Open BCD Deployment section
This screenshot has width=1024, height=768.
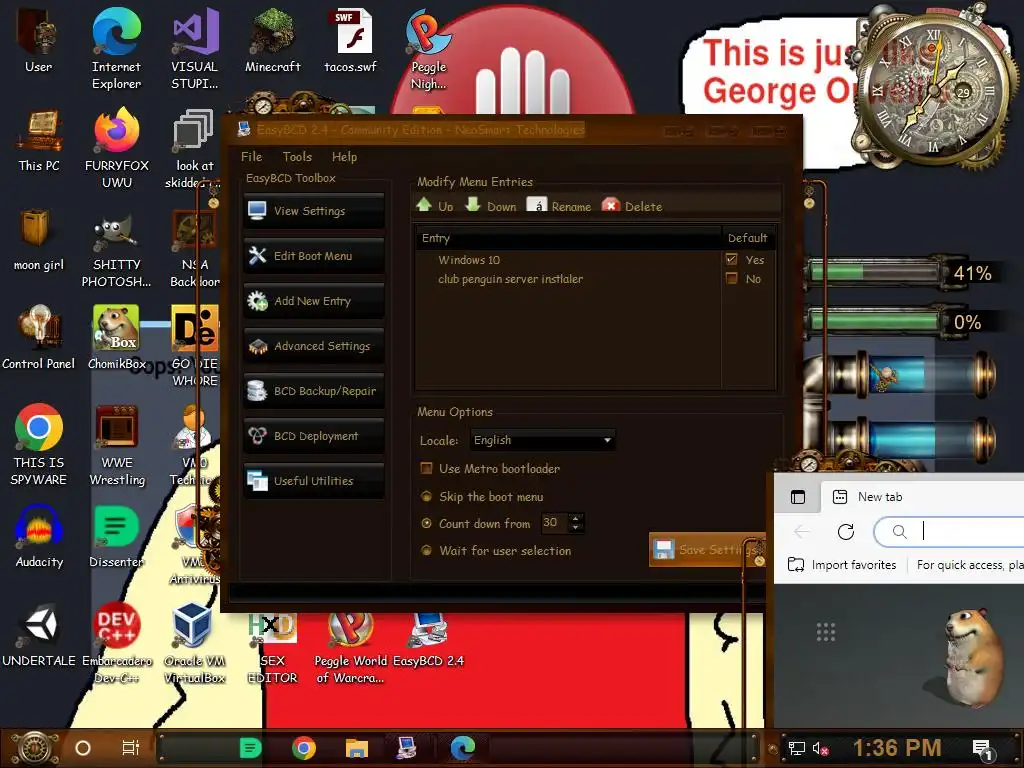click(314, 436)
